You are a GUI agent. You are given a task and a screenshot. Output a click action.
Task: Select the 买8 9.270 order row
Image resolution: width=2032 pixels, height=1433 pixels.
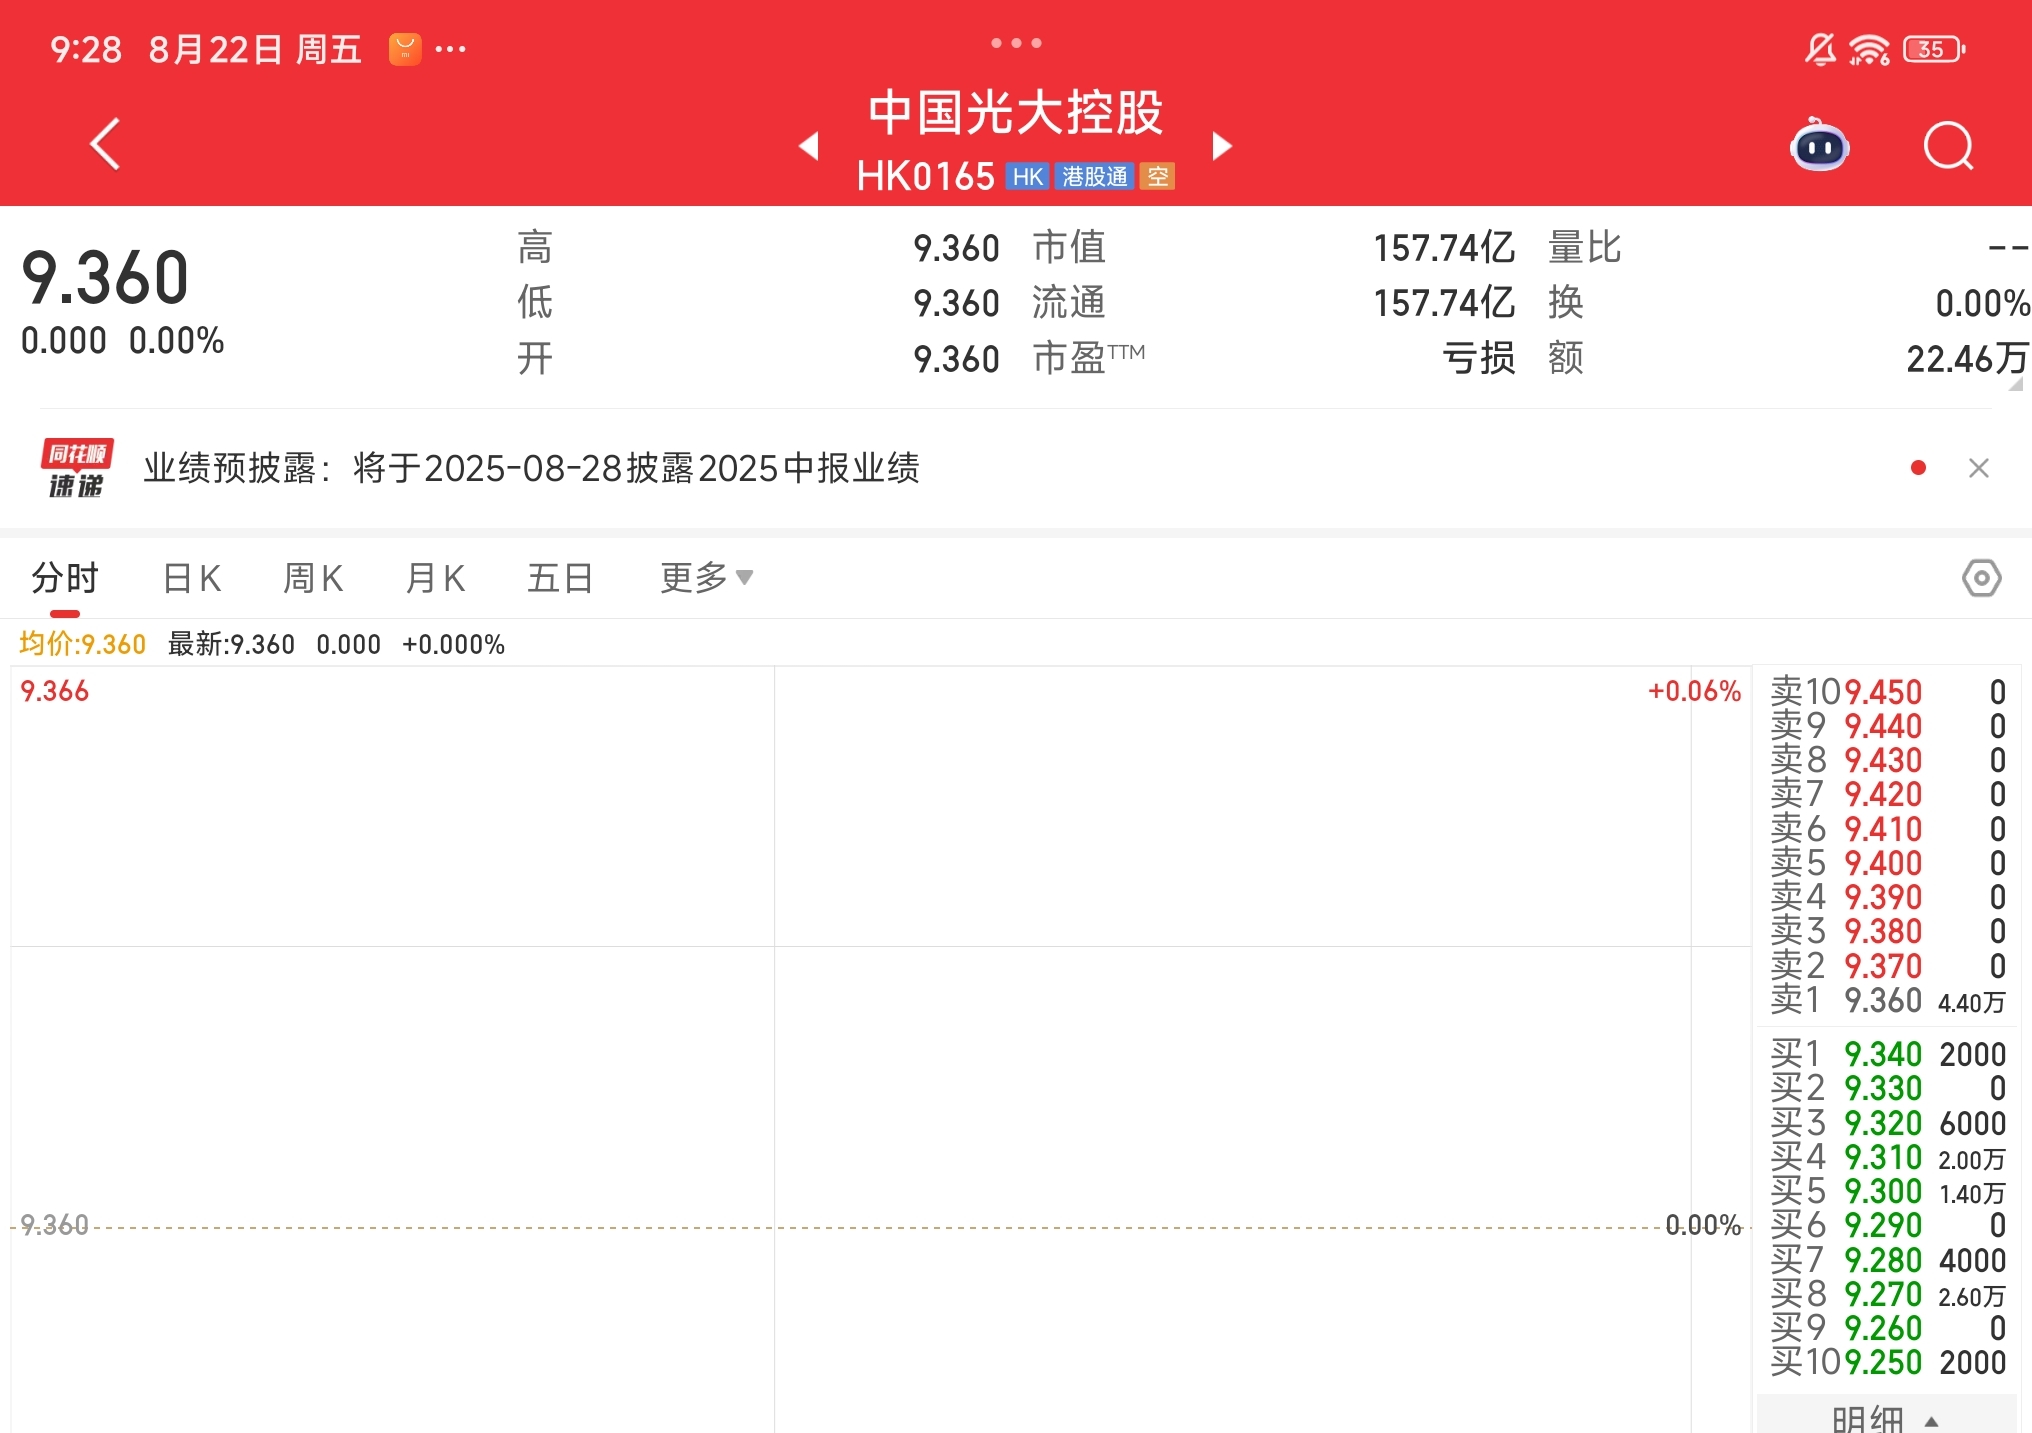[1888, 1294]
